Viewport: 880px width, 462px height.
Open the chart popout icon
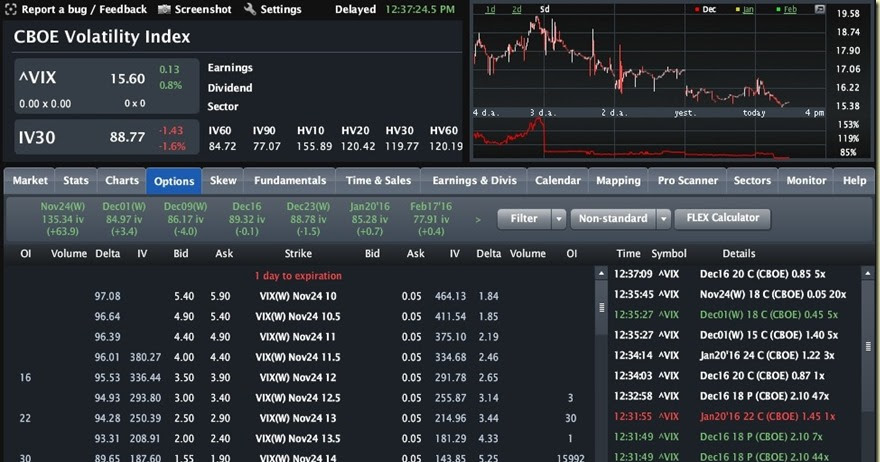(820, 10)
